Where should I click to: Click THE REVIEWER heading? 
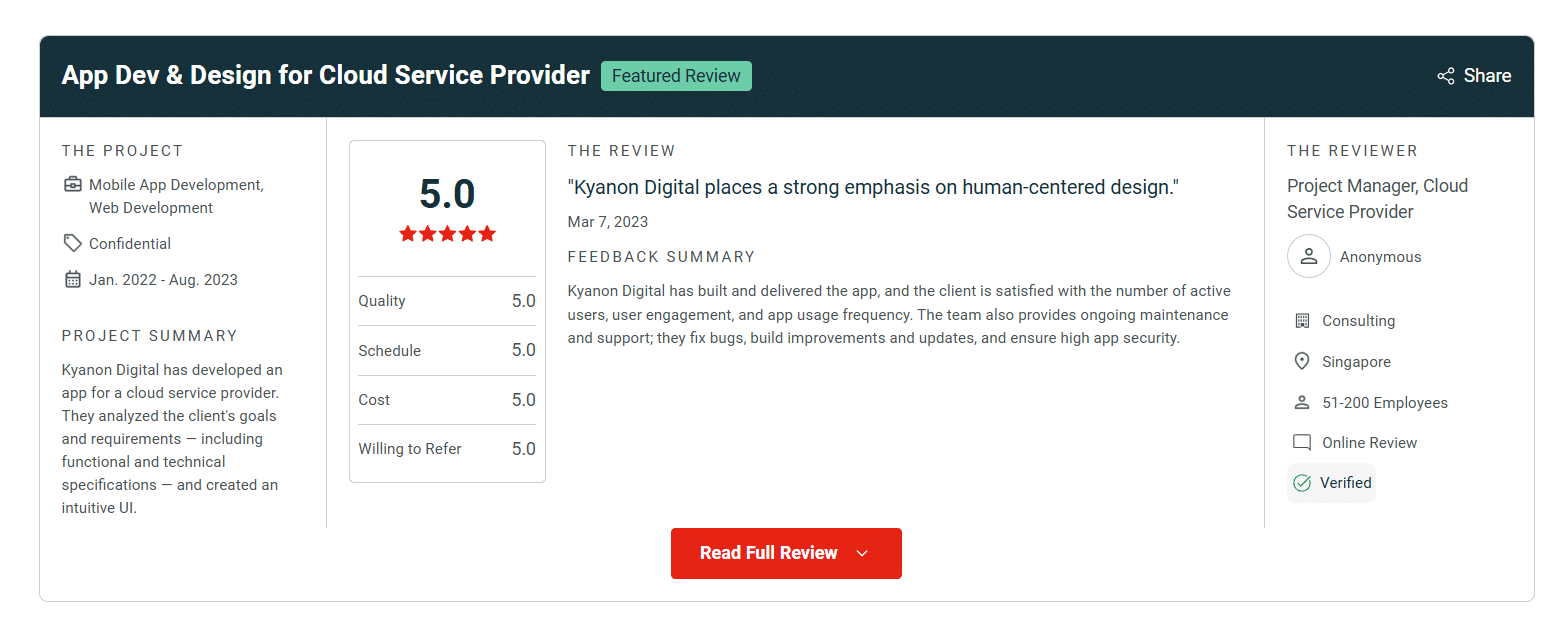[x=1352, y=151]
